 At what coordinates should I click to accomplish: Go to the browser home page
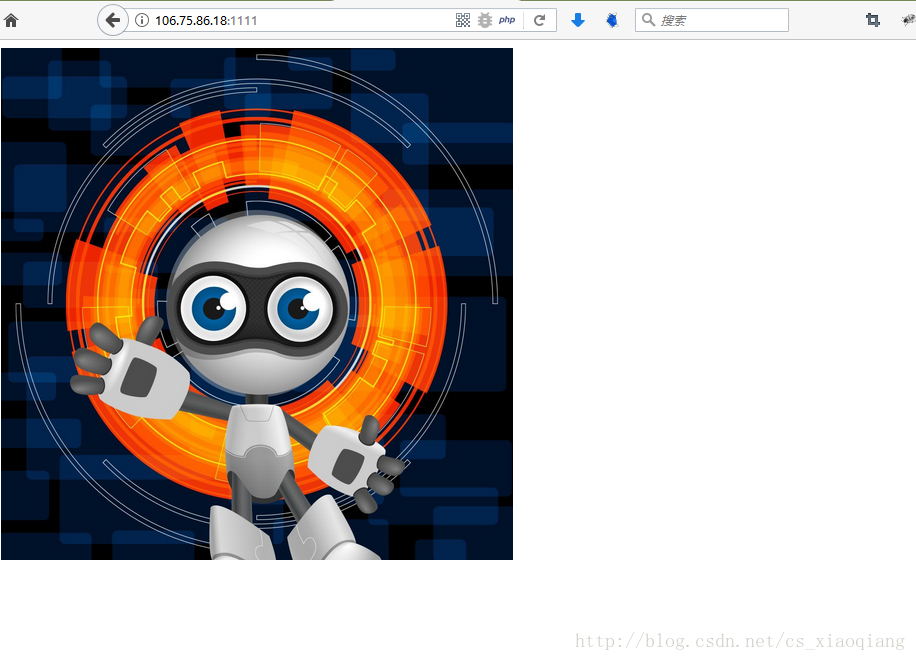pyautogui.click(x=11, y=20)
